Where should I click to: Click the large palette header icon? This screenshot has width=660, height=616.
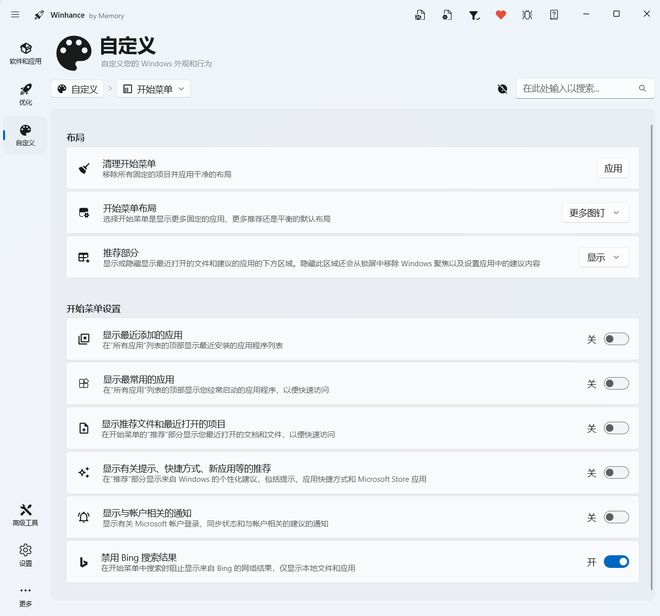coord(74,53)
